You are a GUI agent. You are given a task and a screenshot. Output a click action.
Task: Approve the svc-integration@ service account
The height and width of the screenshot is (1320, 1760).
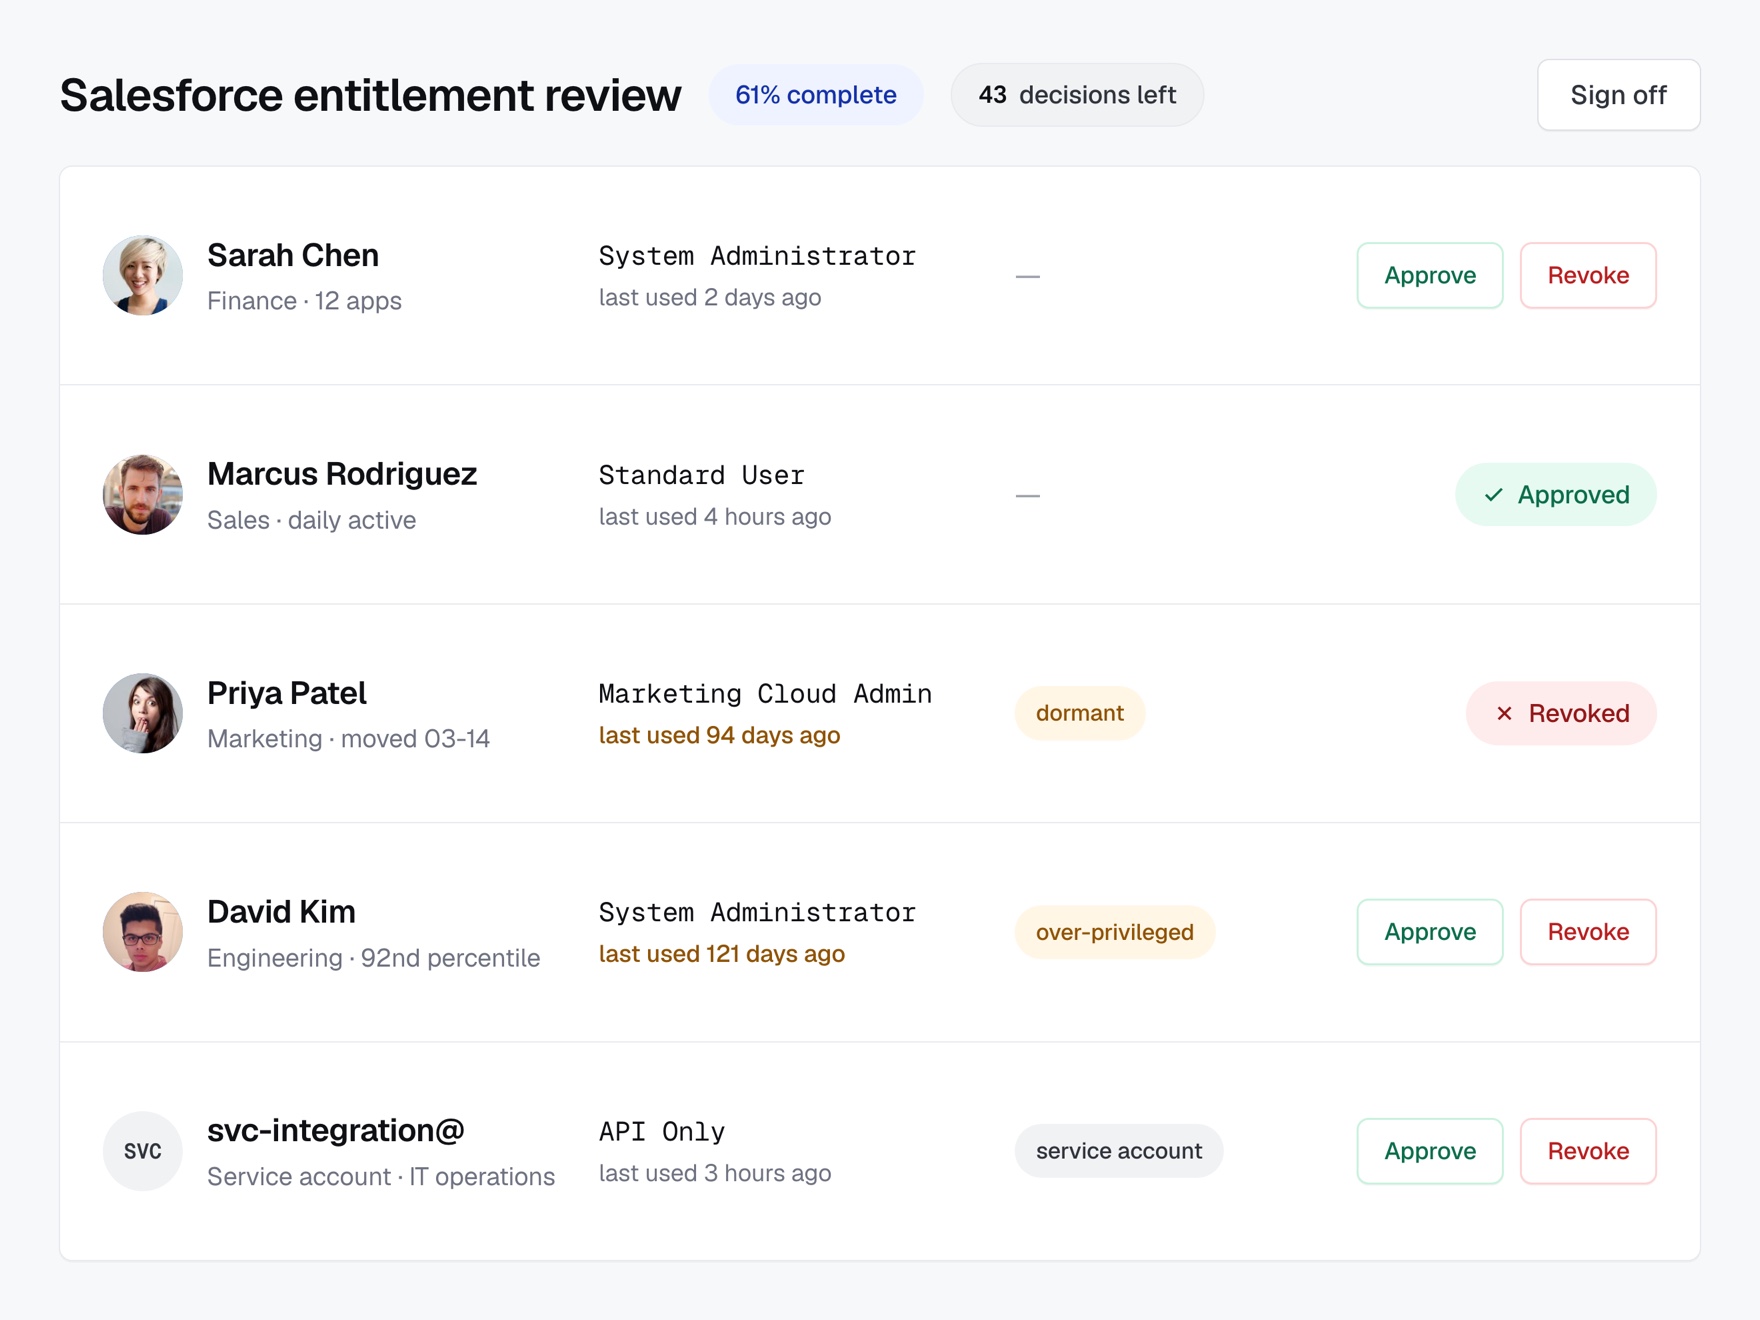(x=1430, y=1151)
